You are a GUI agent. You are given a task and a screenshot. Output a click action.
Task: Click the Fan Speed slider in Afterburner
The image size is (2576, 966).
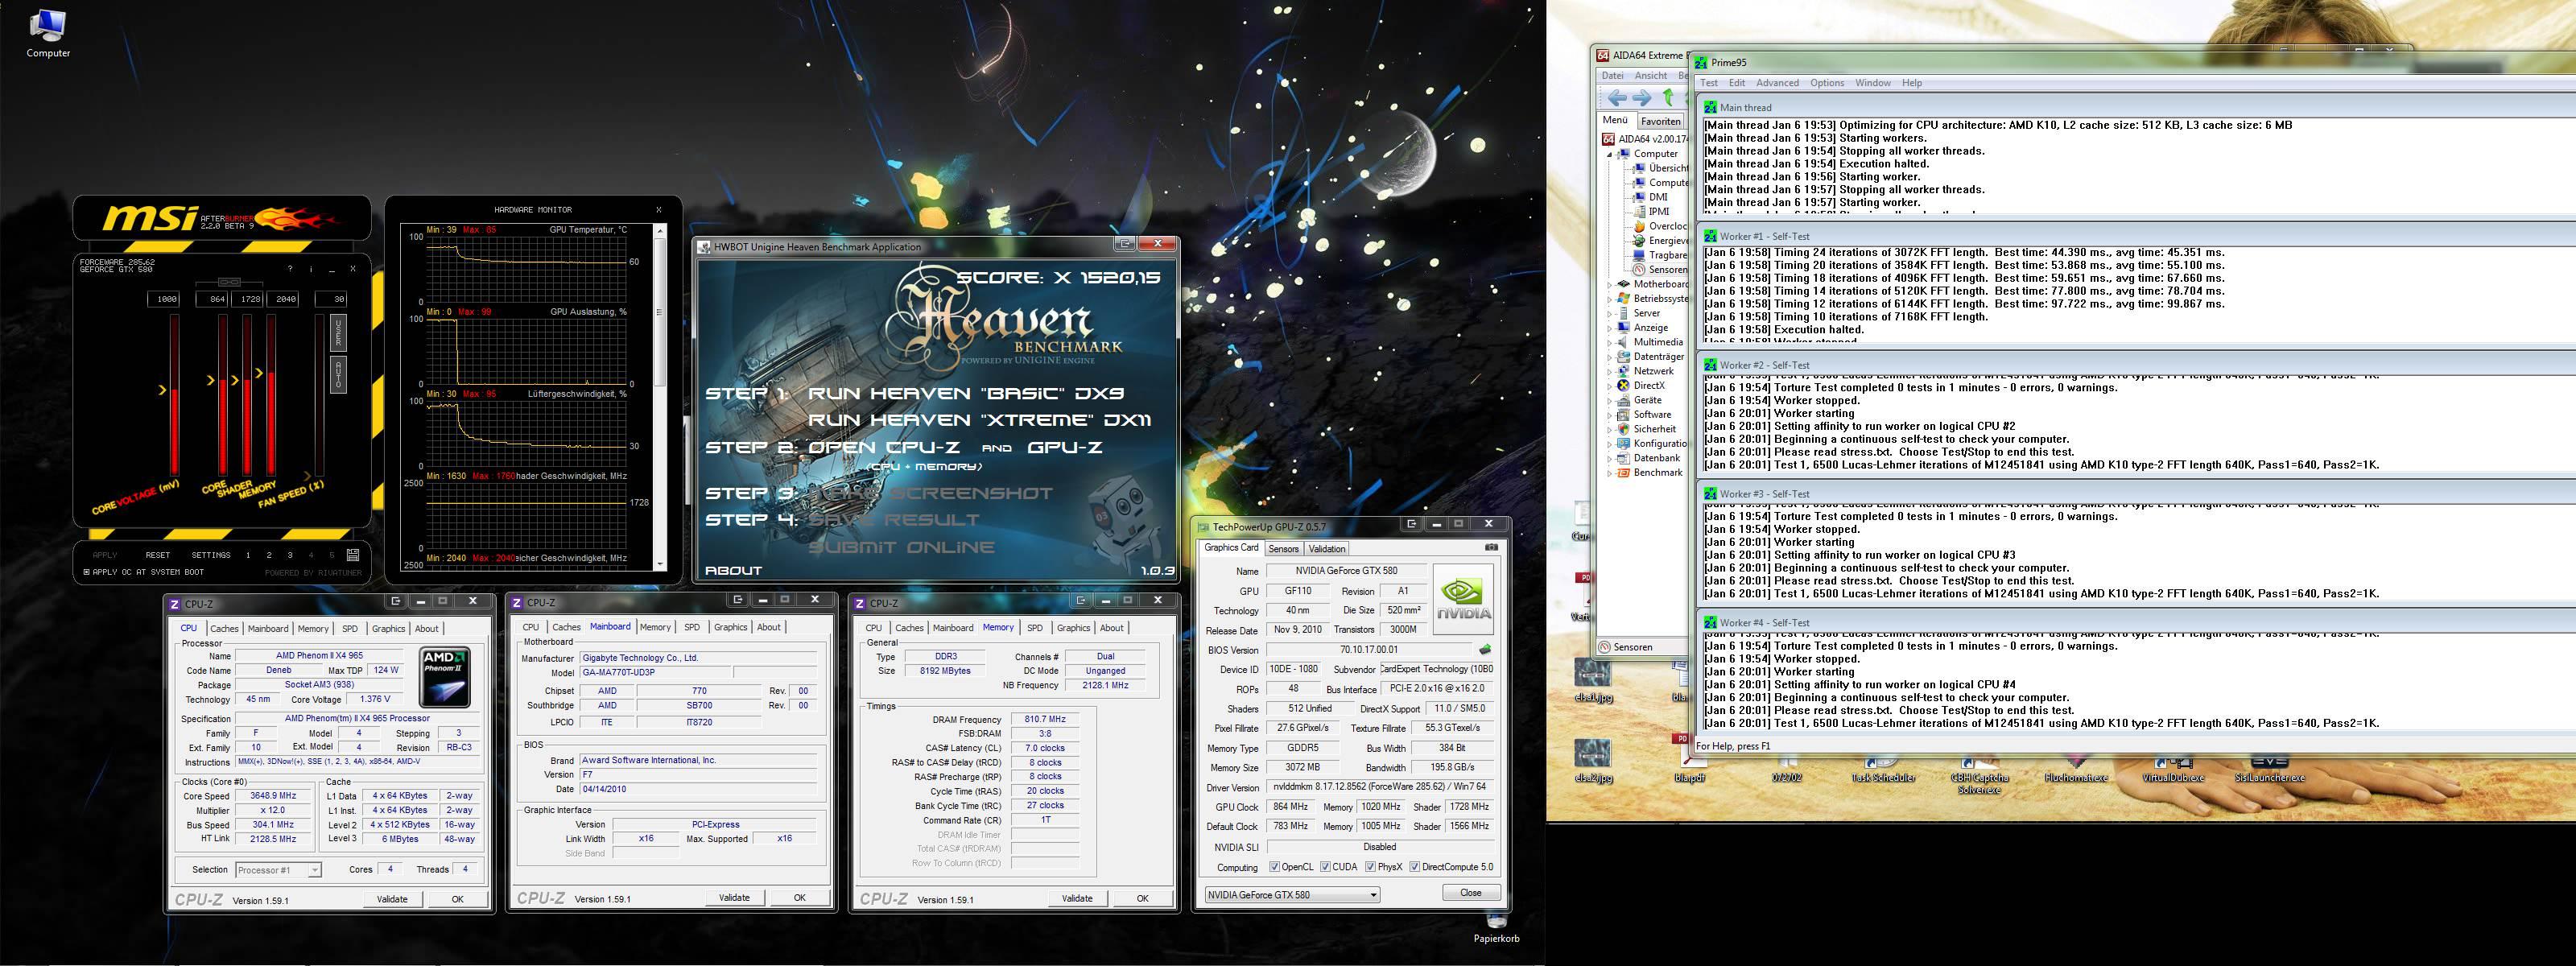(320, 395)
